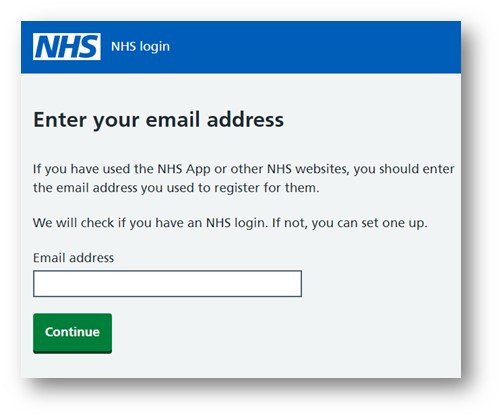This screenshot has height=420, width=503.
Task: Click the Enter your email address heading
Action: tap(158, 120)
